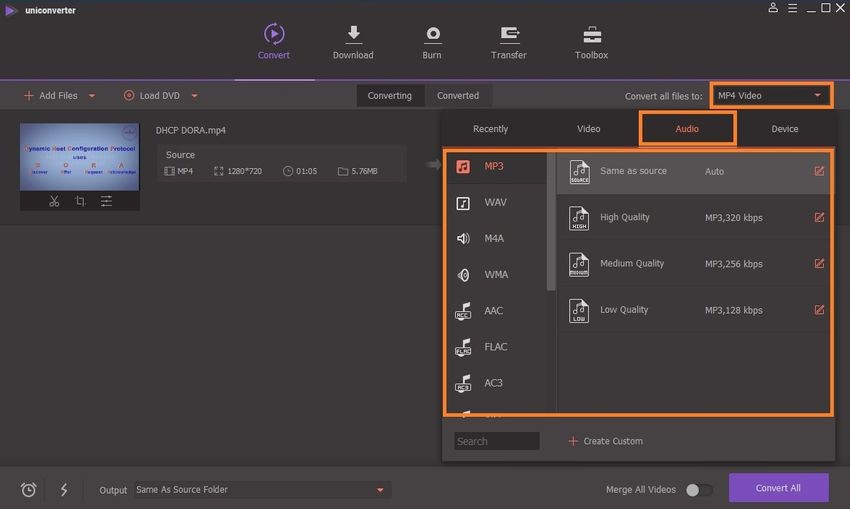Switch to the Converted tab
The width and height of the screenshot is (850, 509).
(x=458, y=95)
